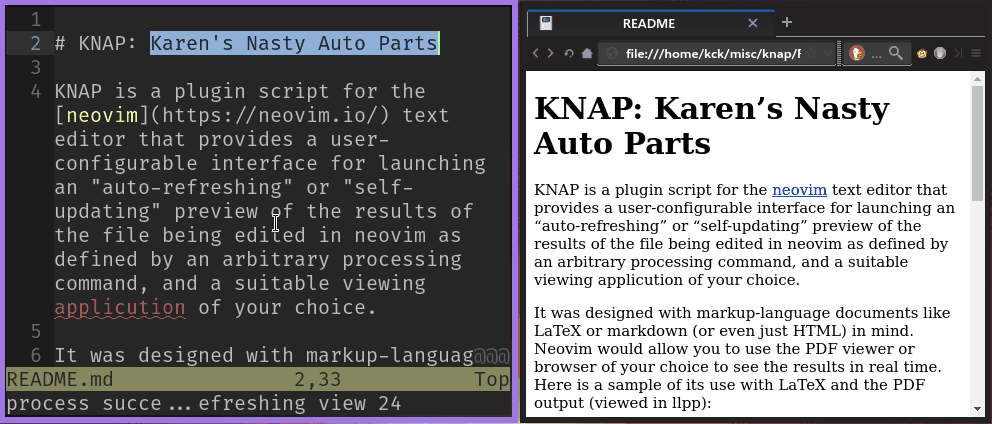Expand the toolbar overflow arrow
992x424 pixels.
958,54
